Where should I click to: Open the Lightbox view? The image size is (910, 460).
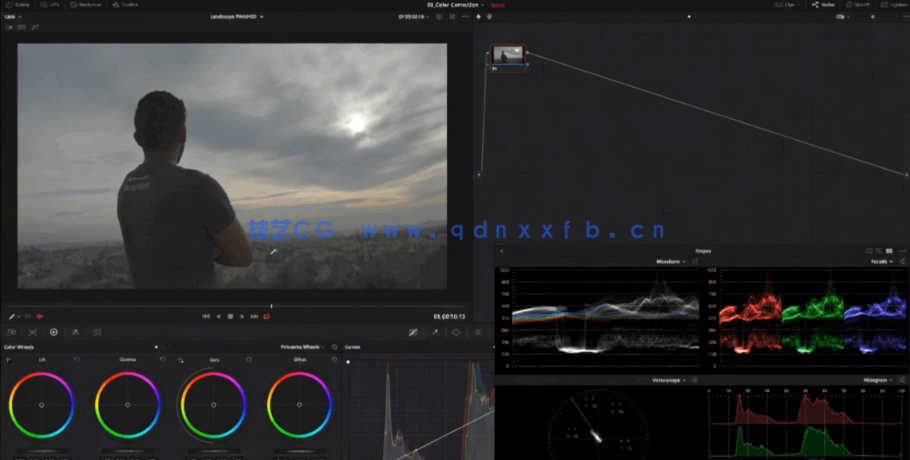tap(893, 5)
